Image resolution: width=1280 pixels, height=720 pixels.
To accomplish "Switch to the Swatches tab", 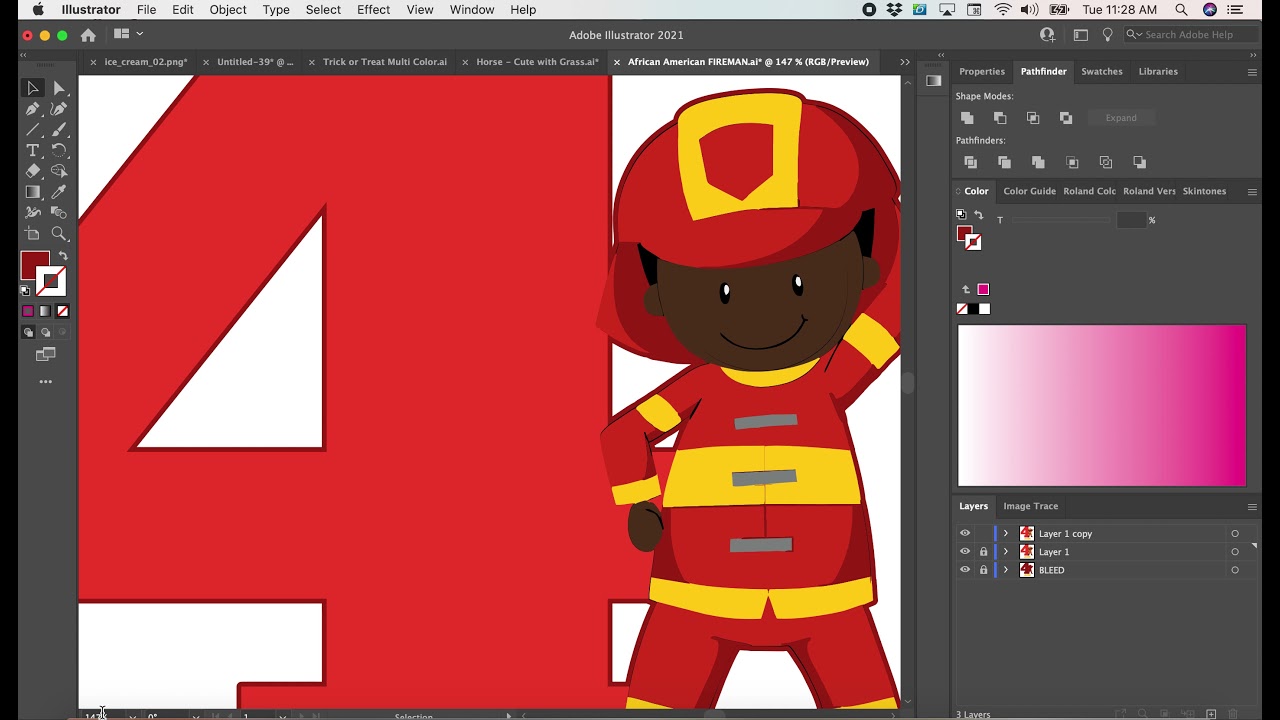I will click(x=1102, y=72).
